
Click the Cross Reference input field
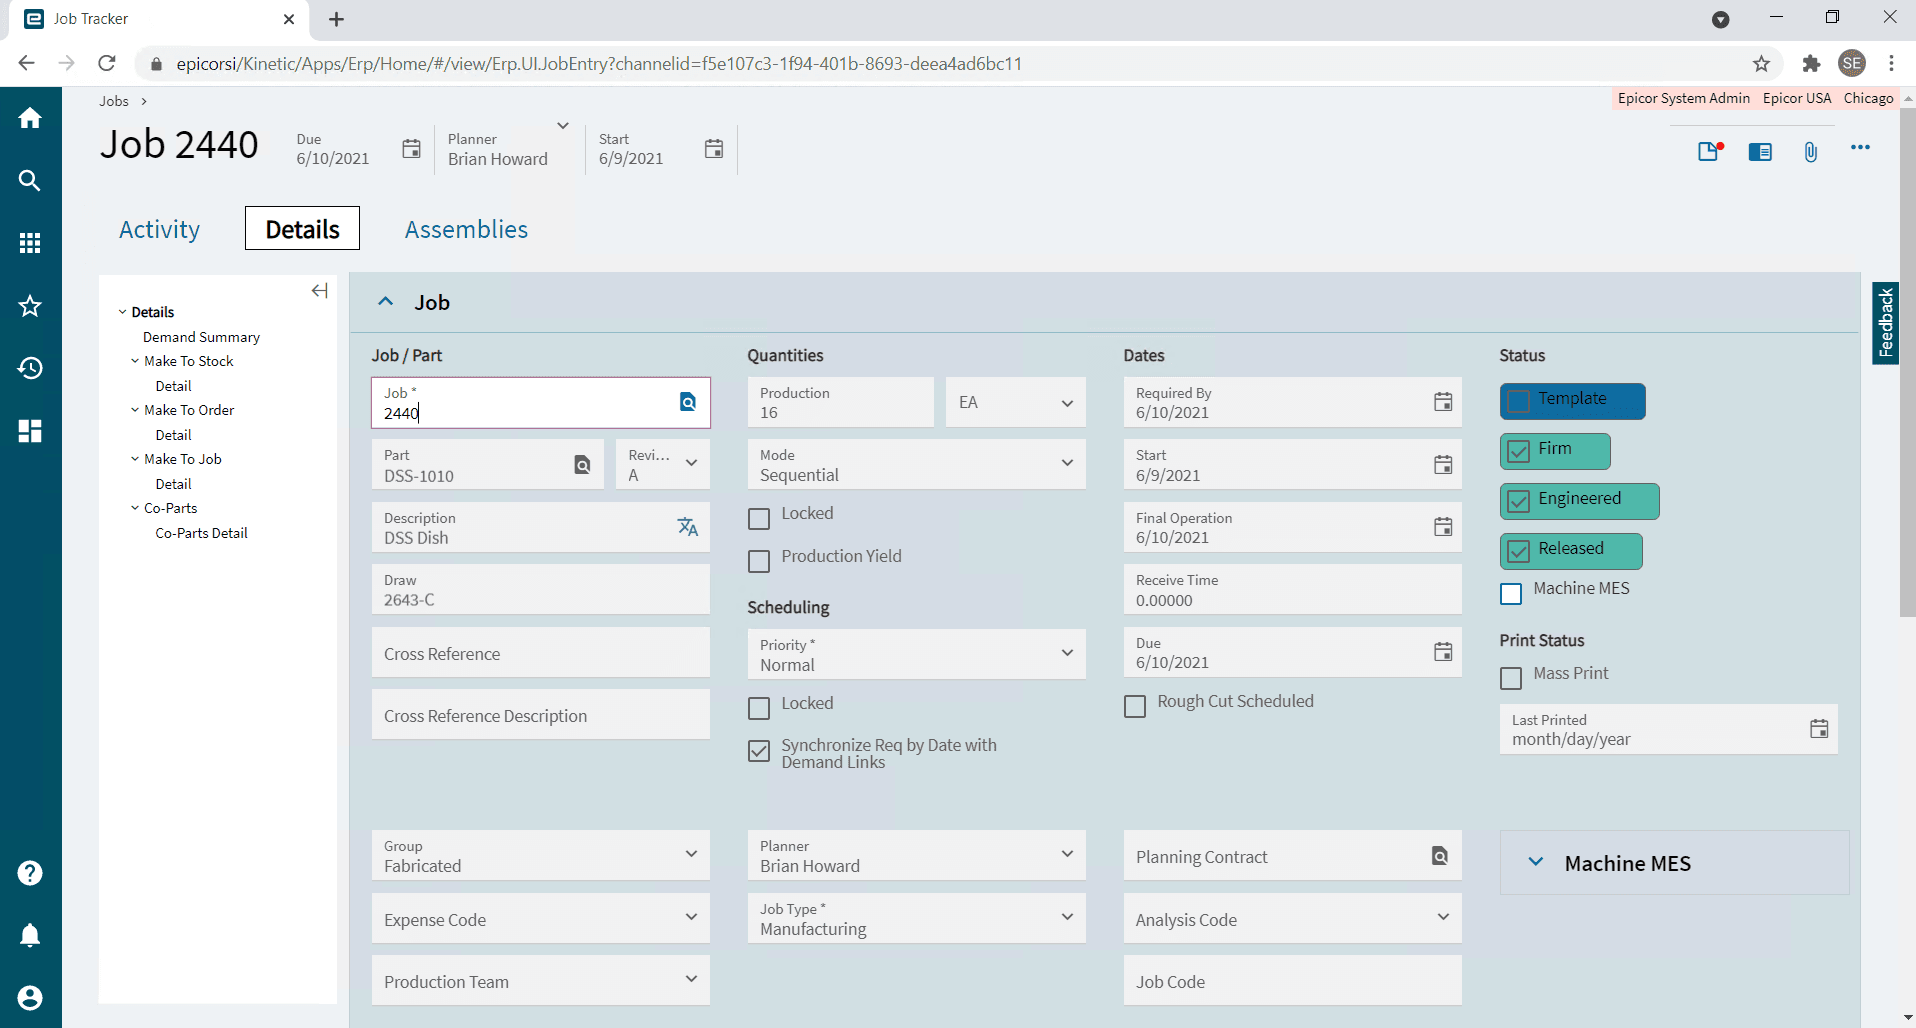540,653
